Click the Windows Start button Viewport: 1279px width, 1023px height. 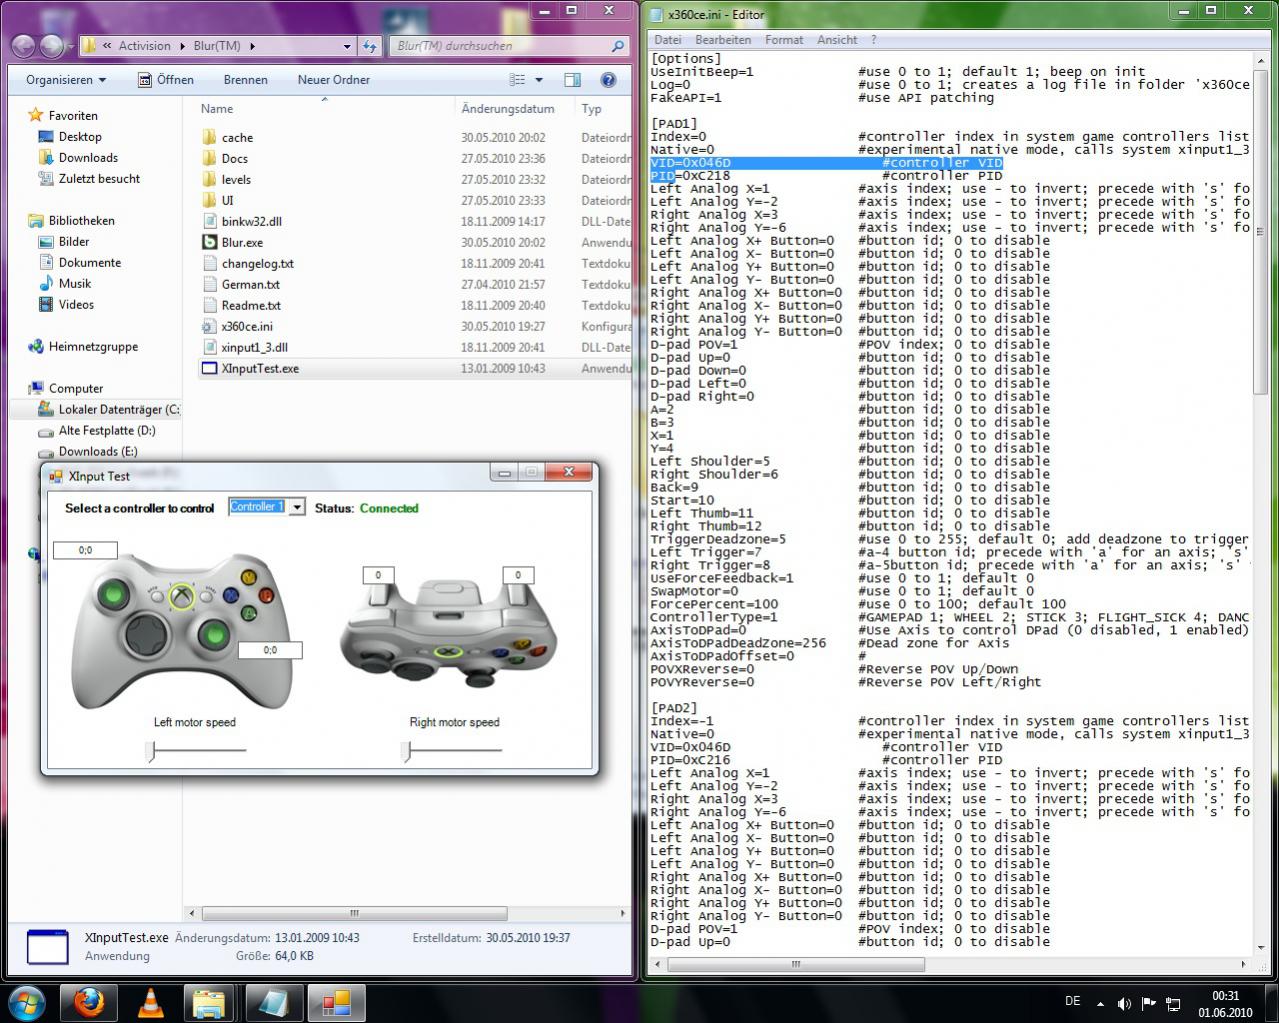click(26, 1001)
